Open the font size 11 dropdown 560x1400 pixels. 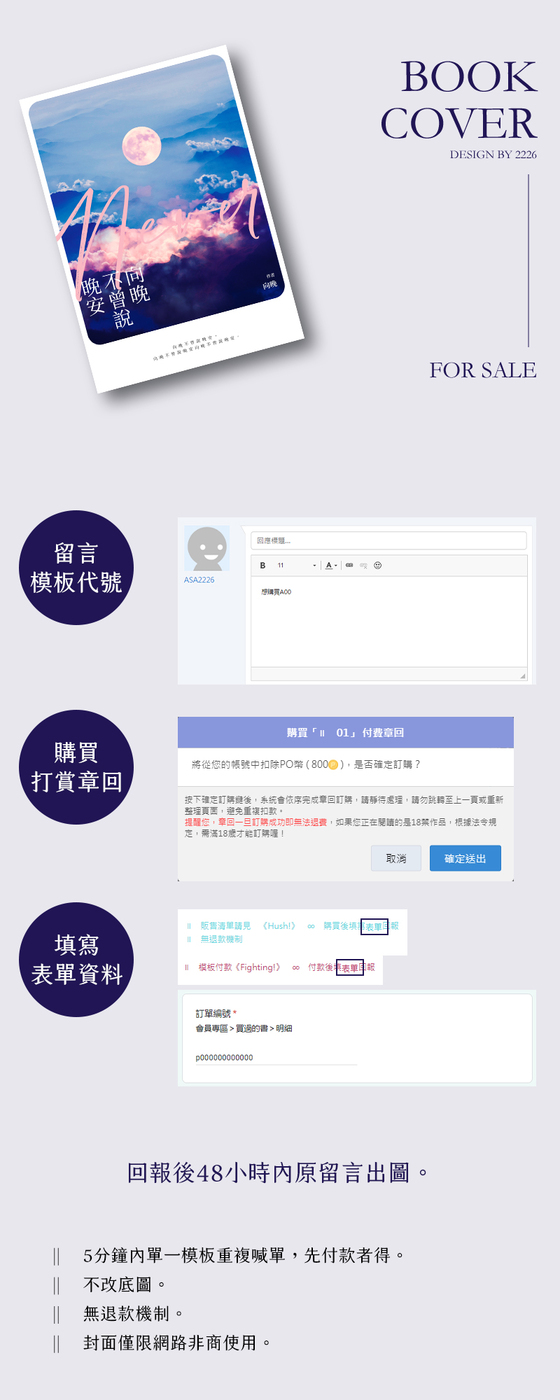297,565
